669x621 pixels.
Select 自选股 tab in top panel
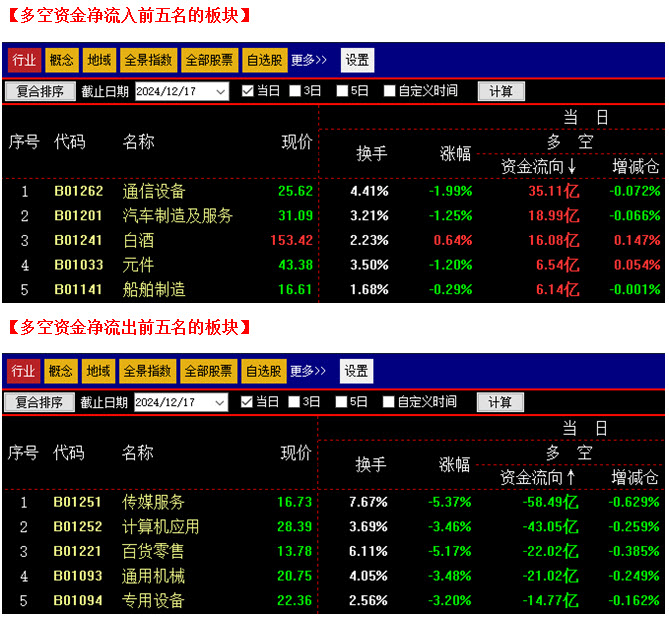click(x=264, y=60)
